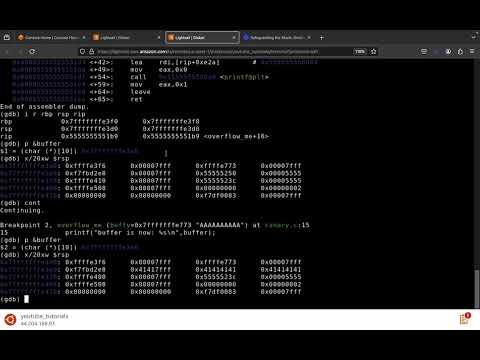
Task: Reset the 70% zoom level indicator
Action: tap(360, 52)
